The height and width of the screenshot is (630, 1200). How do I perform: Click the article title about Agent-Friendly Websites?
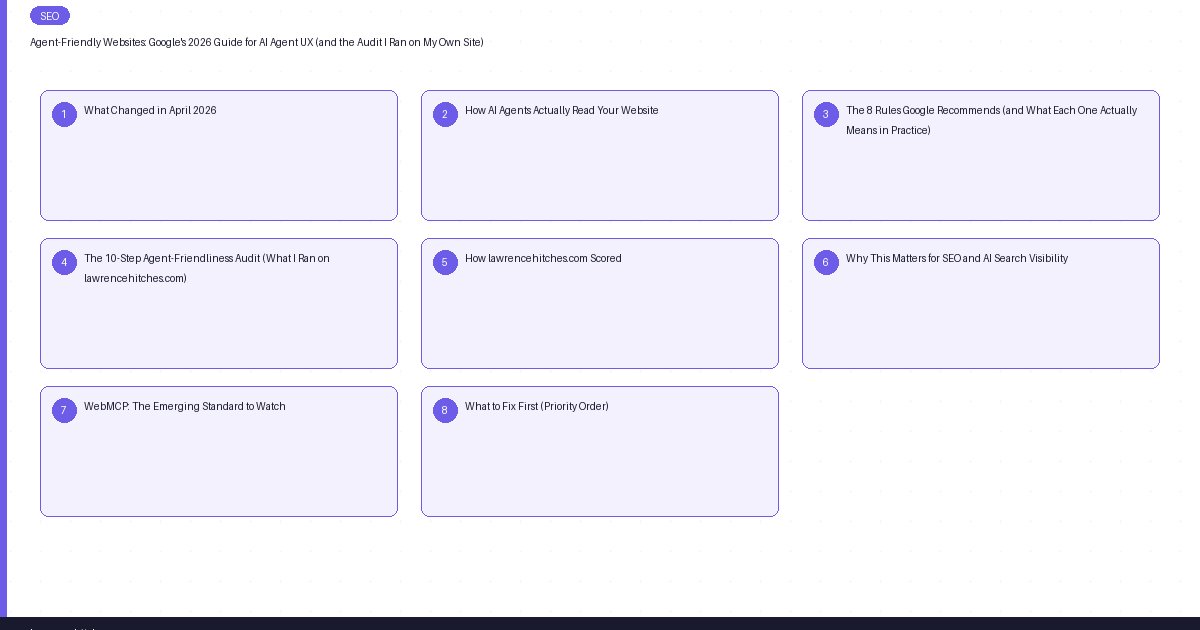(257, 42)
